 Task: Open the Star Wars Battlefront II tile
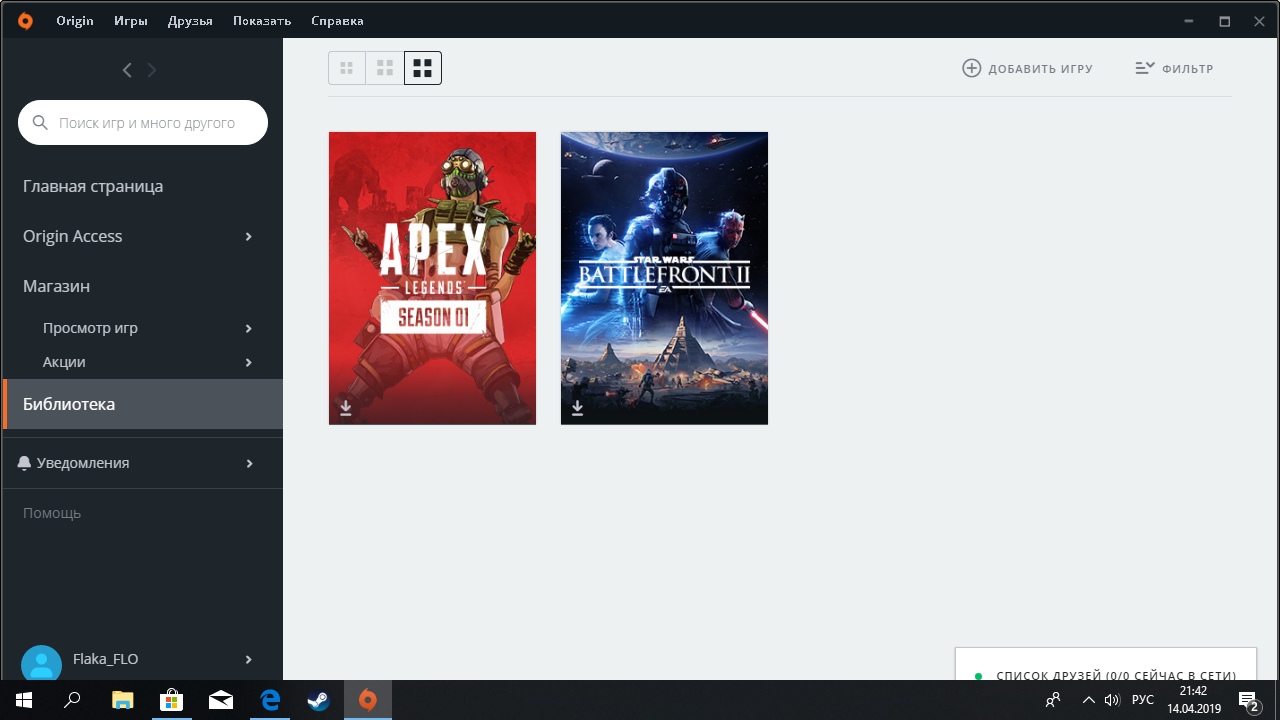[x=664, y=278]
